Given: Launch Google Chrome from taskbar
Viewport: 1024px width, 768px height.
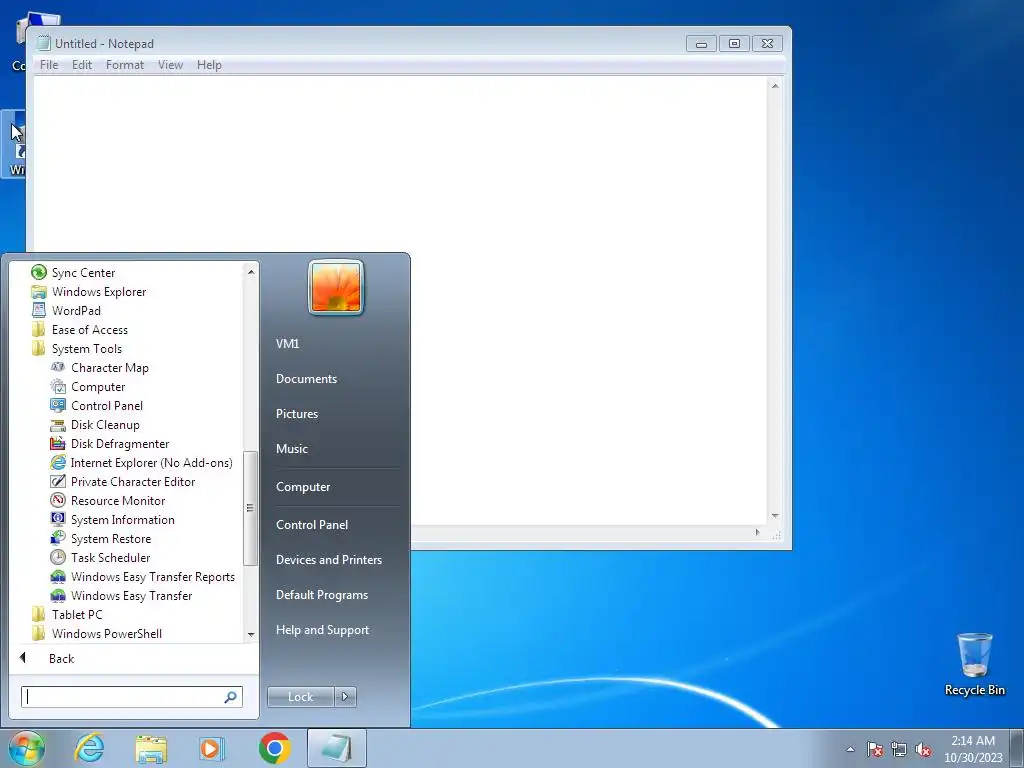Looking at the screenshot, I should [274, 748].
